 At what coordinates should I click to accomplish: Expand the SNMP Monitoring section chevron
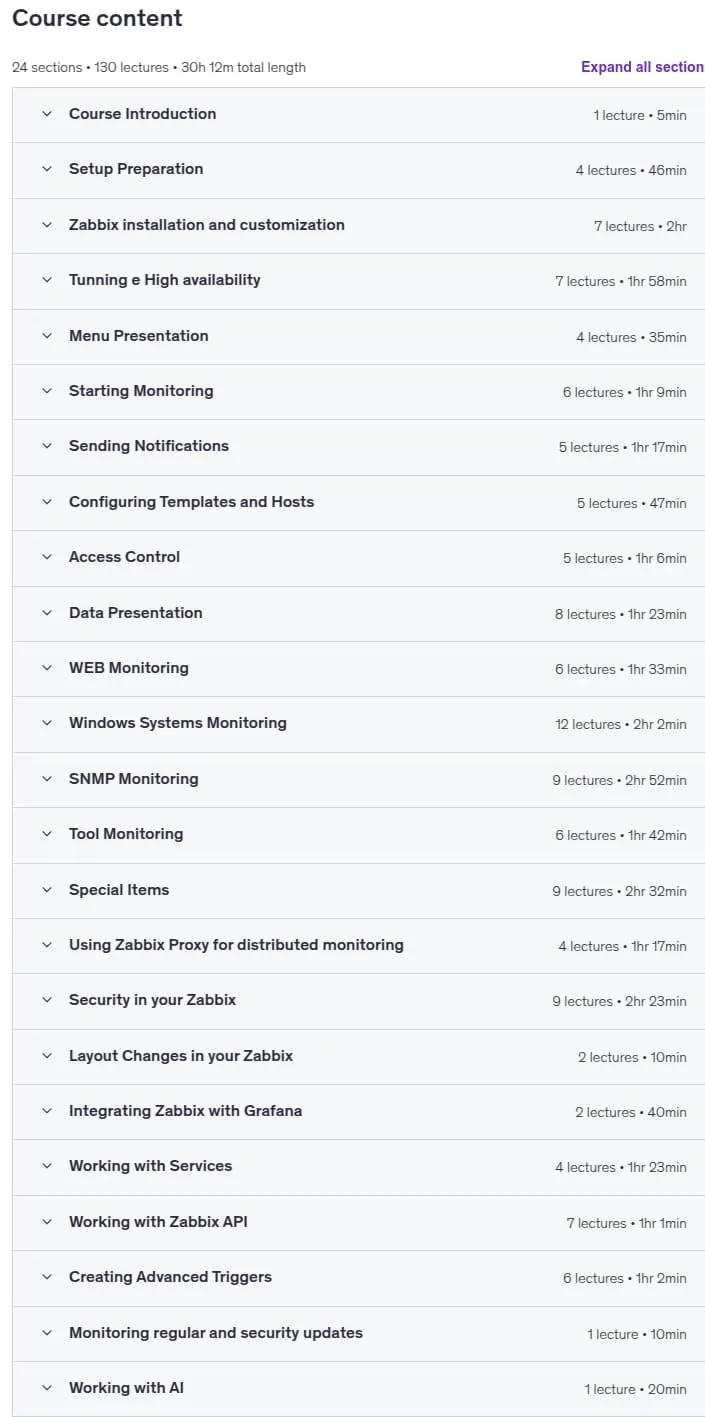[46, 779]
